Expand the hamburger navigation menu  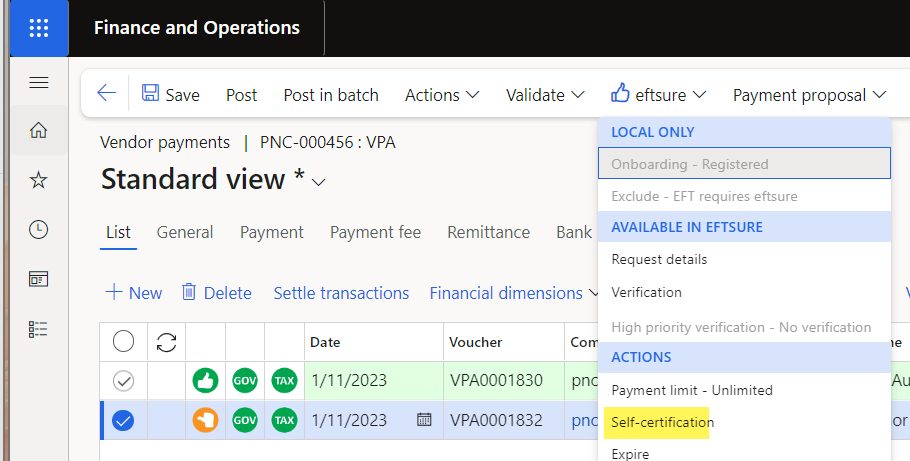tap(39, 82)
